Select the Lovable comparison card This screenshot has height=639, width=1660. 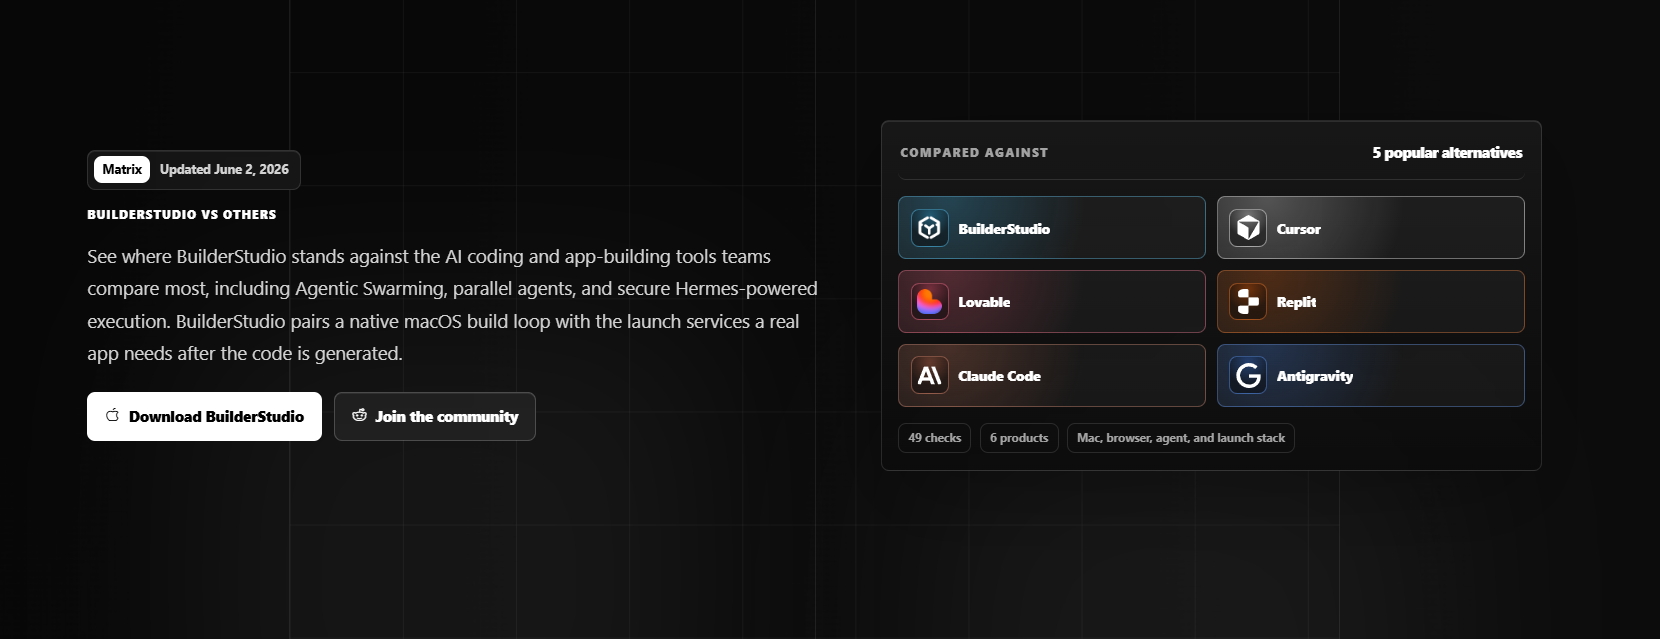click(1051, 302)
